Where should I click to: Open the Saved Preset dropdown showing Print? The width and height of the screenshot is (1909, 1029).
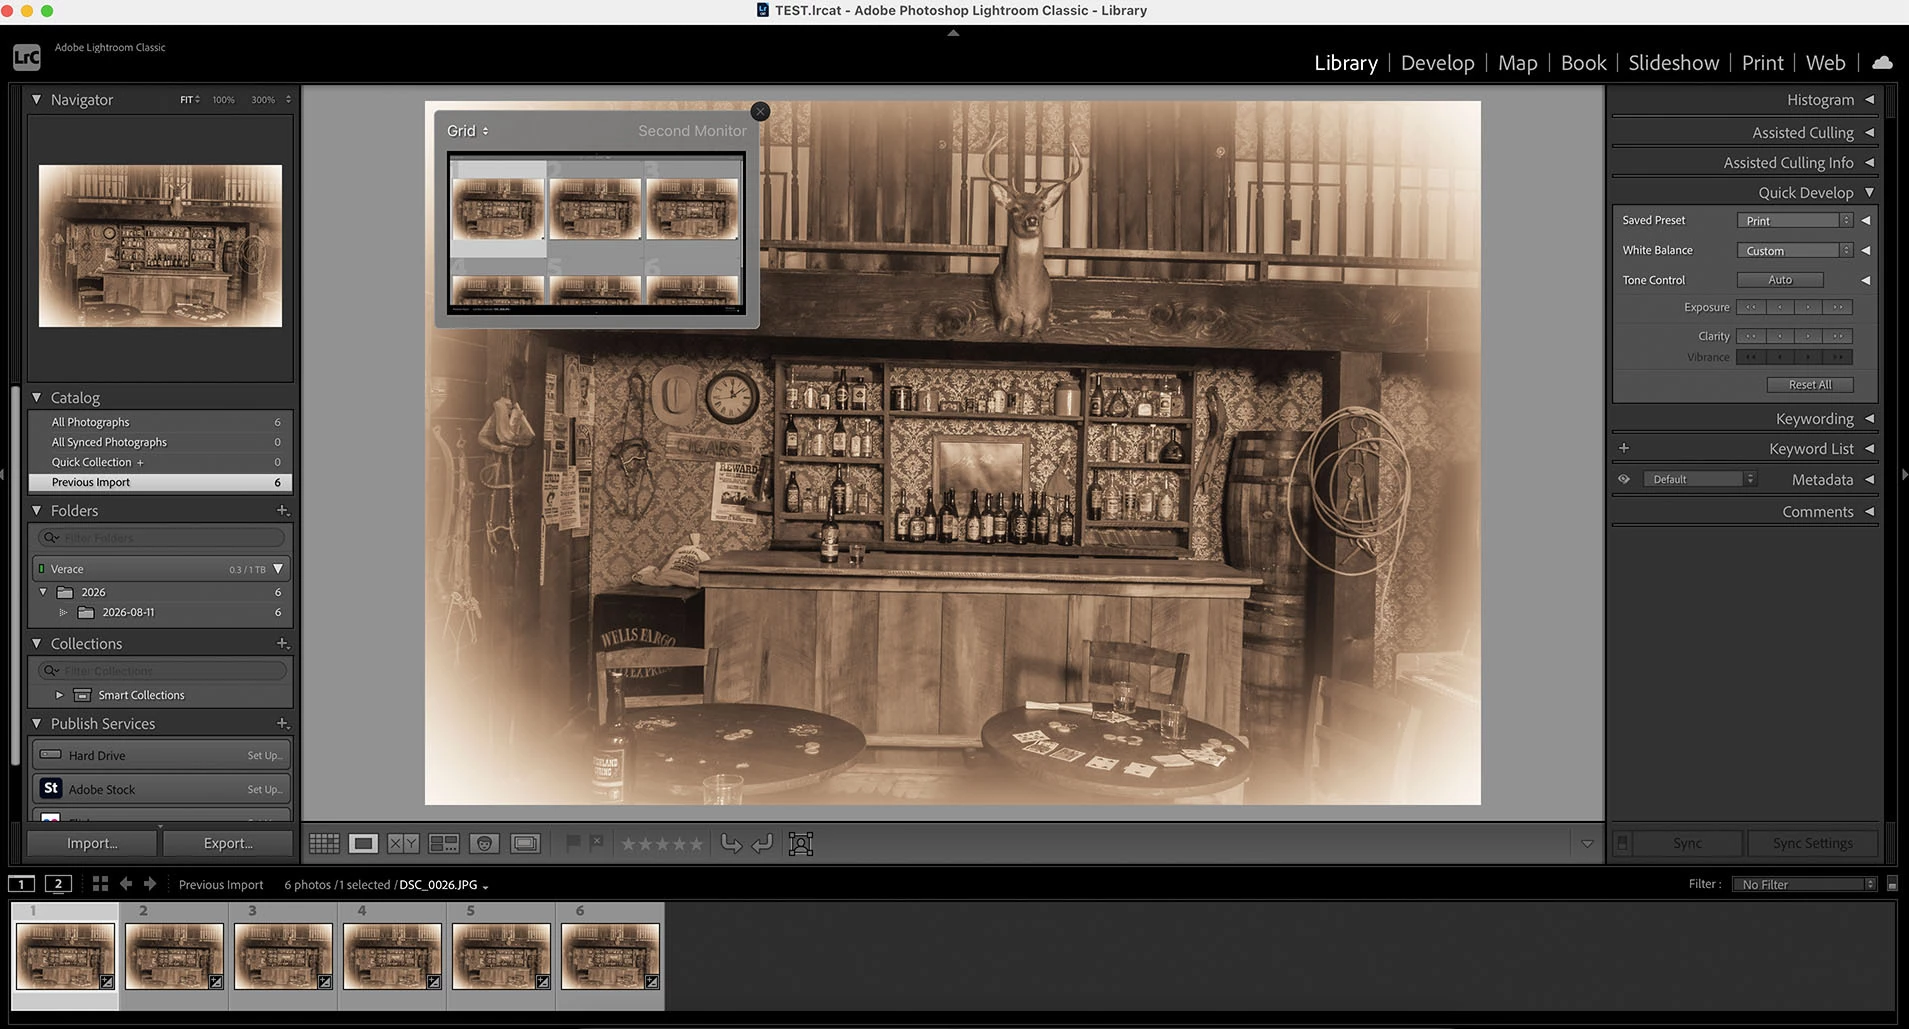1795,220
